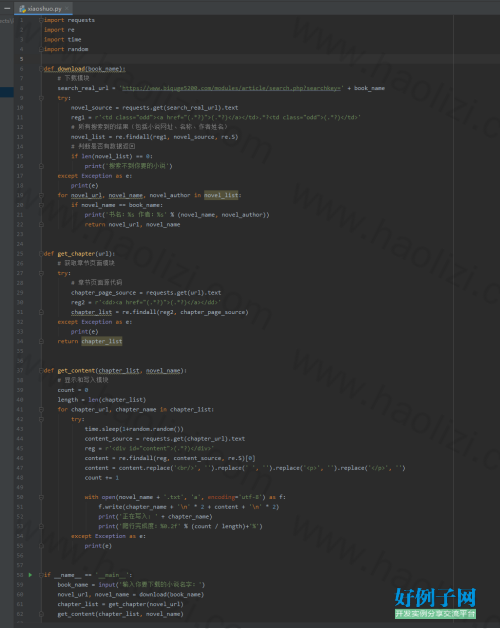Collapse the import block fold marker at line 1
This screenshot has width=500, height=629.
click(41, 20)
